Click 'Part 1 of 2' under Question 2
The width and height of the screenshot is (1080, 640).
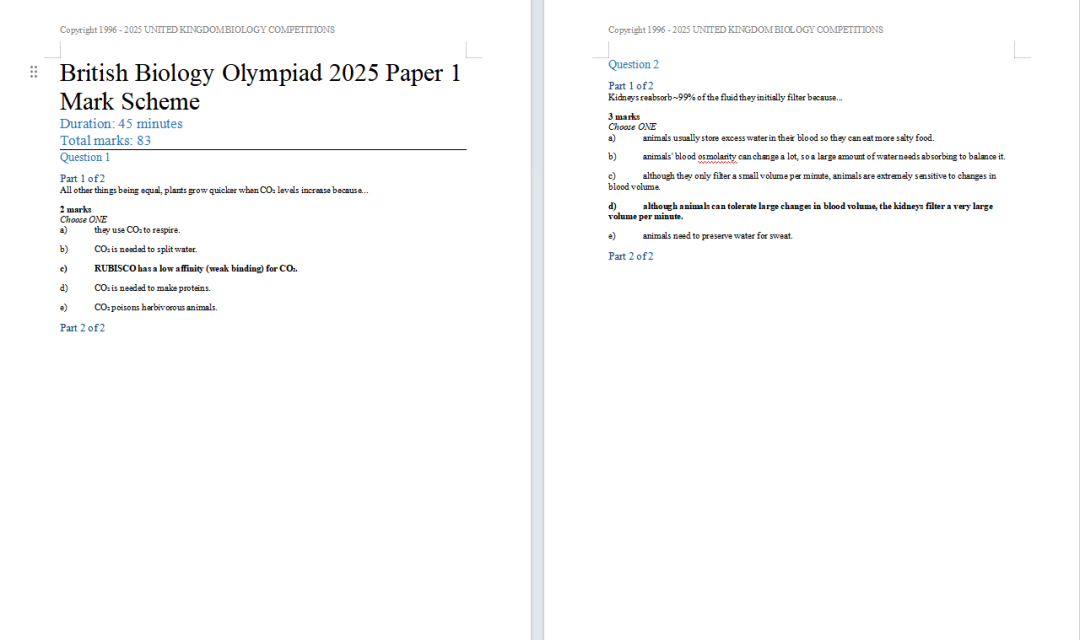[630, 86]
